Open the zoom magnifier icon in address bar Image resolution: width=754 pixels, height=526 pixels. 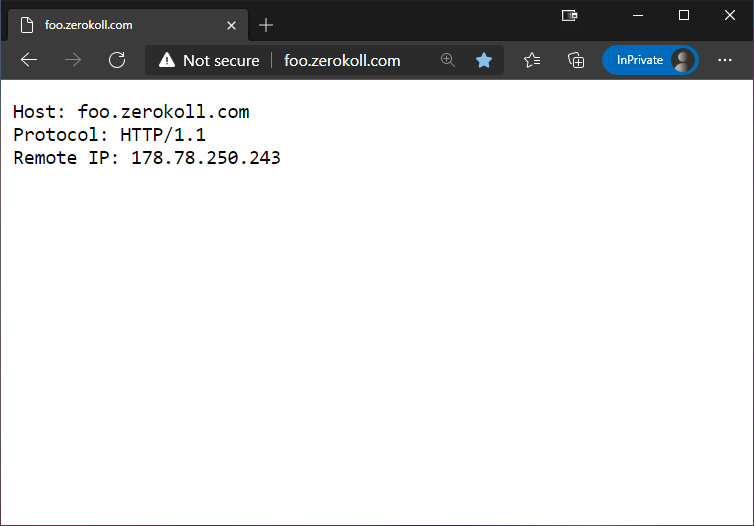point(448,60)
